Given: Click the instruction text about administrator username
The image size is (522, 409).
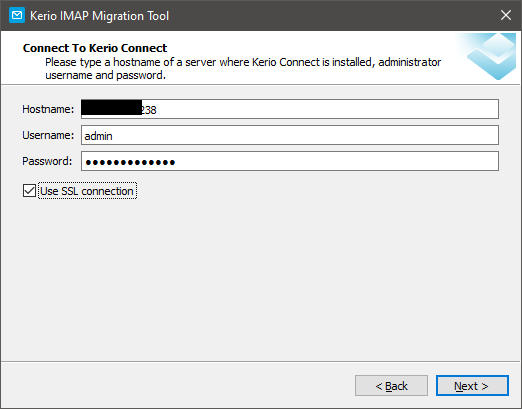Looking at the screenshot, I should pos(243,69).
